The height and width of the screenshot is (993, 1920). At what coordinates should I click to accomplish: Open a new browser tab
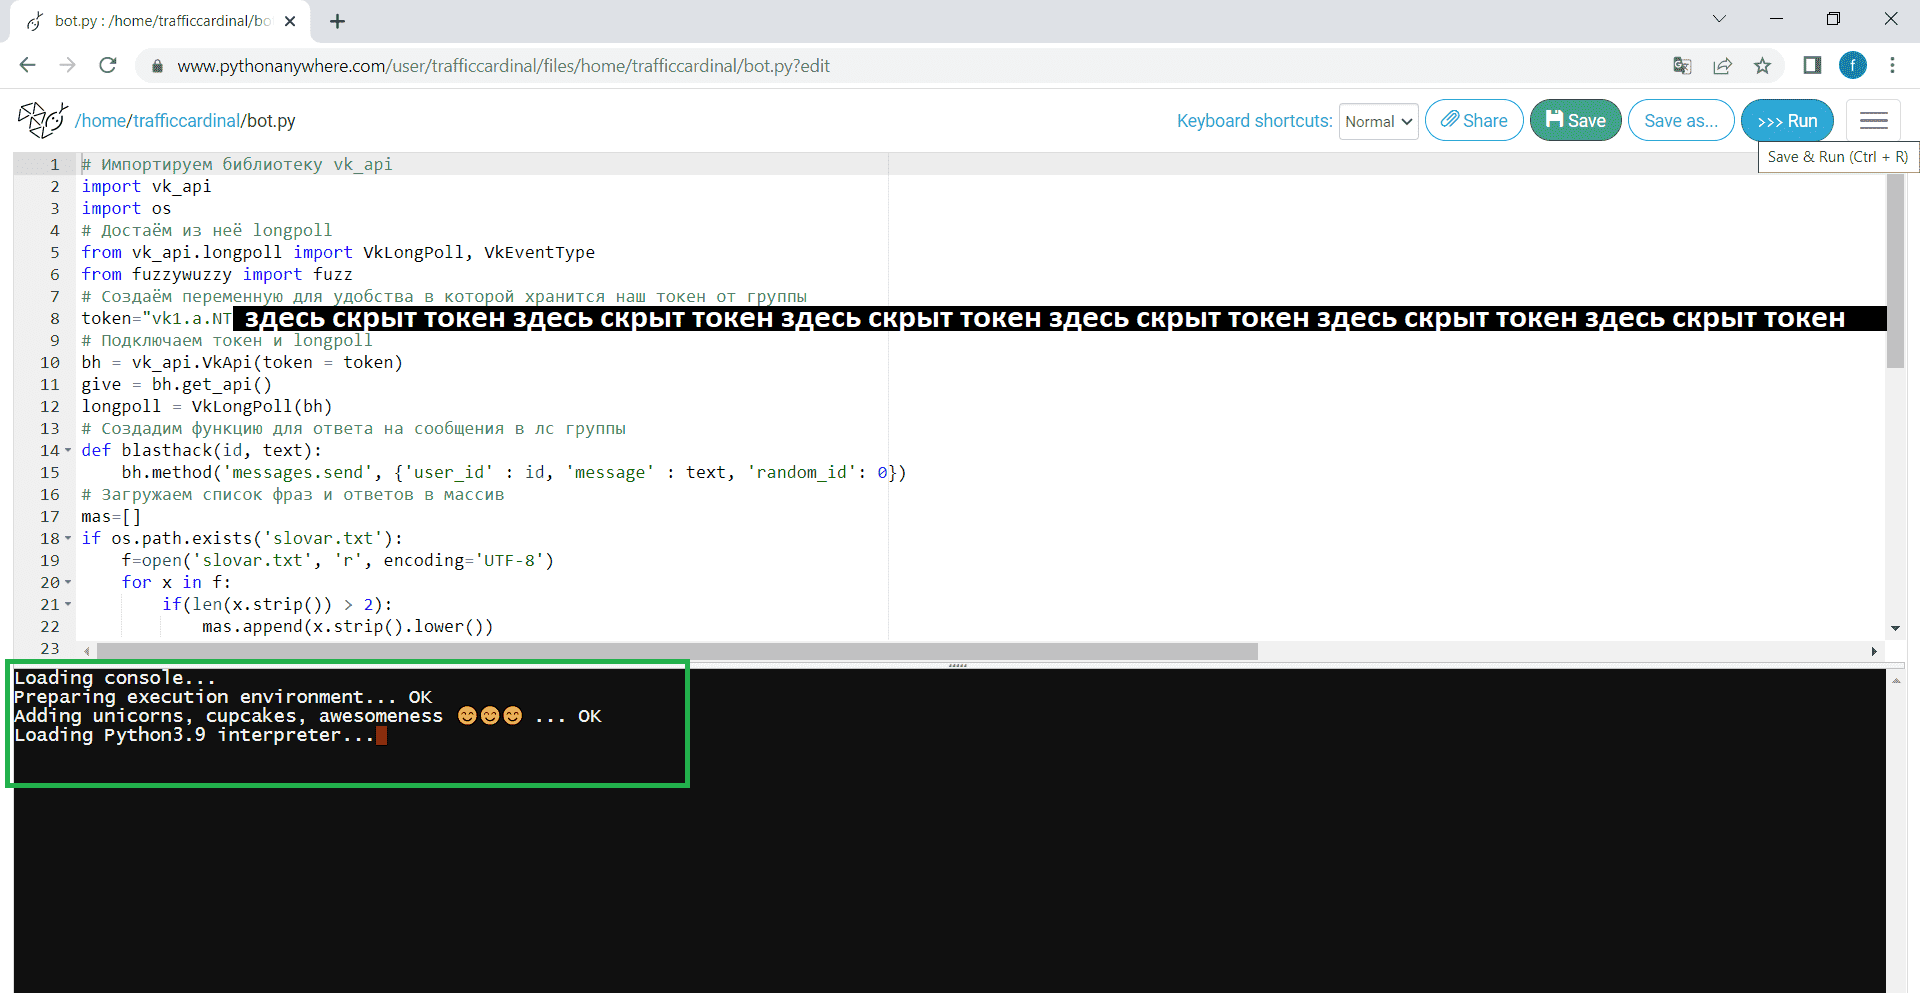tap(337, 21)
